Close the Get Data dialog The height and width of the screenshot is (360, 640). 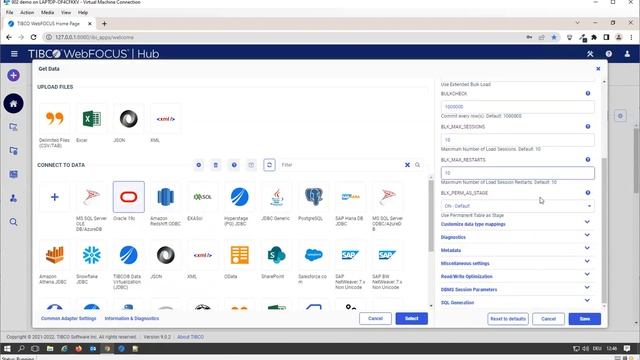pyautogui.click(x=598, y=69)
